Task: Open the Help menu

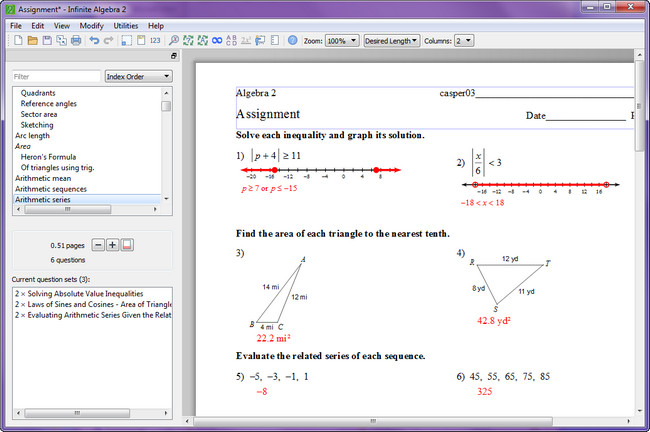Action: coord(156,26)
